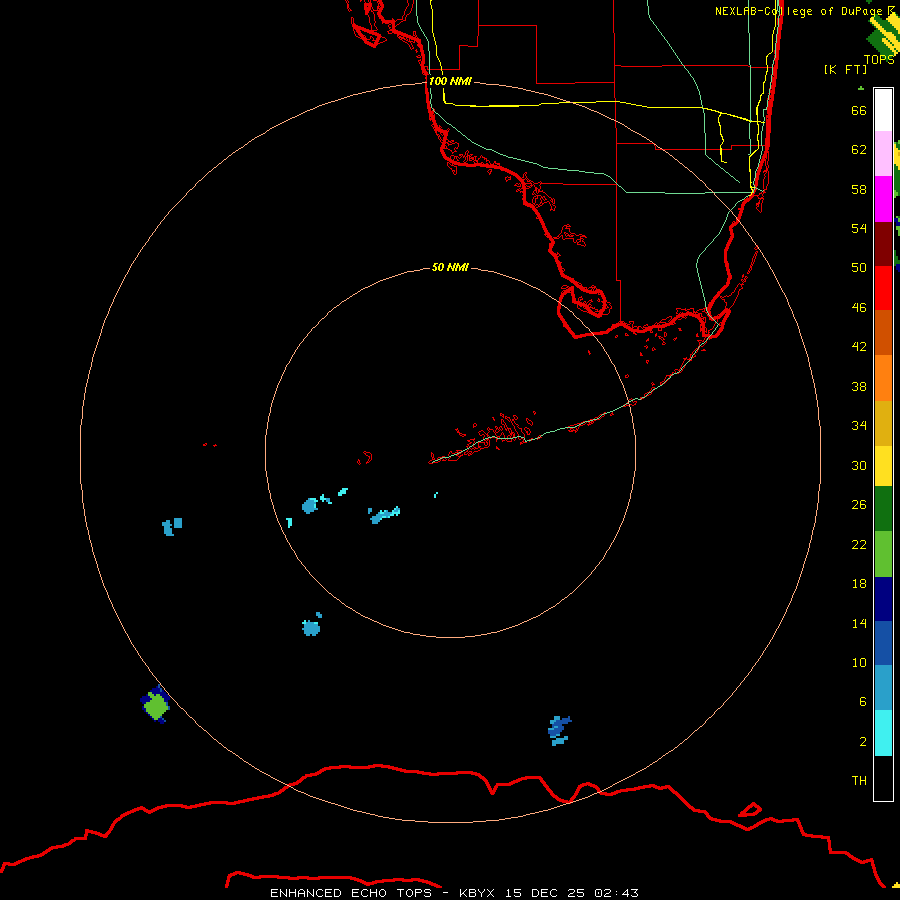Click the 14 legend value
The image size is (900, 900).
pyautogui.click(x=859, y=623)
